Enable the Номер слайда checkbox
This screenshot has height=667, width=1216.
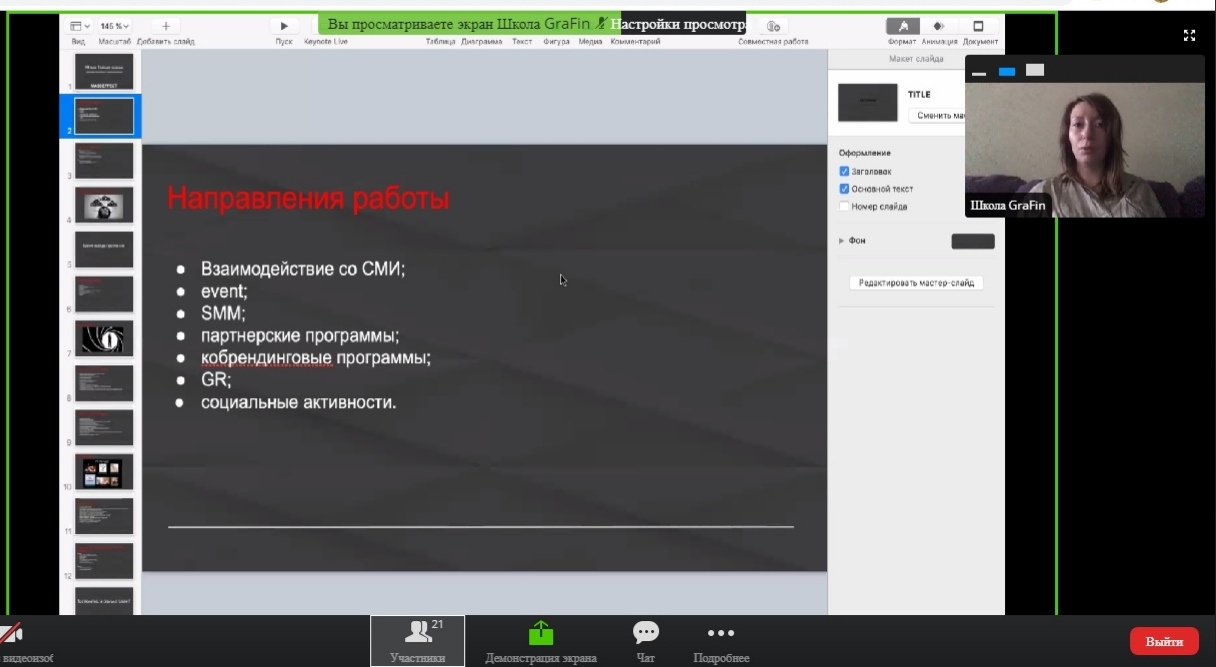pyautogui.click(x=844, y=207)
